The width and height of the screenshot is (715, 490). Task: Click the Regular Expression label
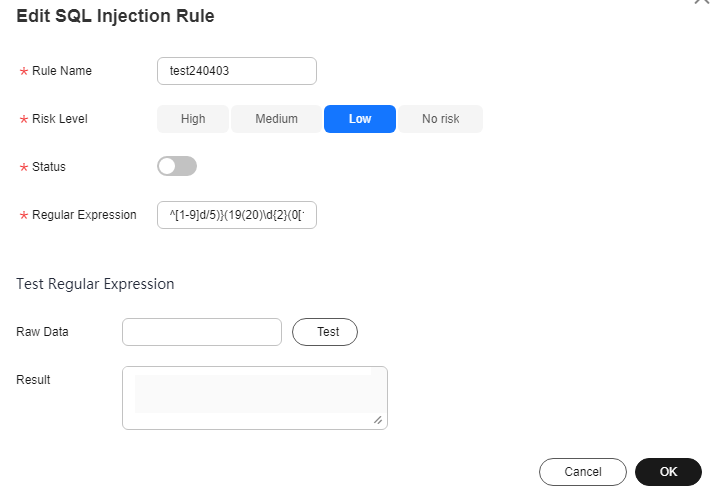click(x=84, y=215)
